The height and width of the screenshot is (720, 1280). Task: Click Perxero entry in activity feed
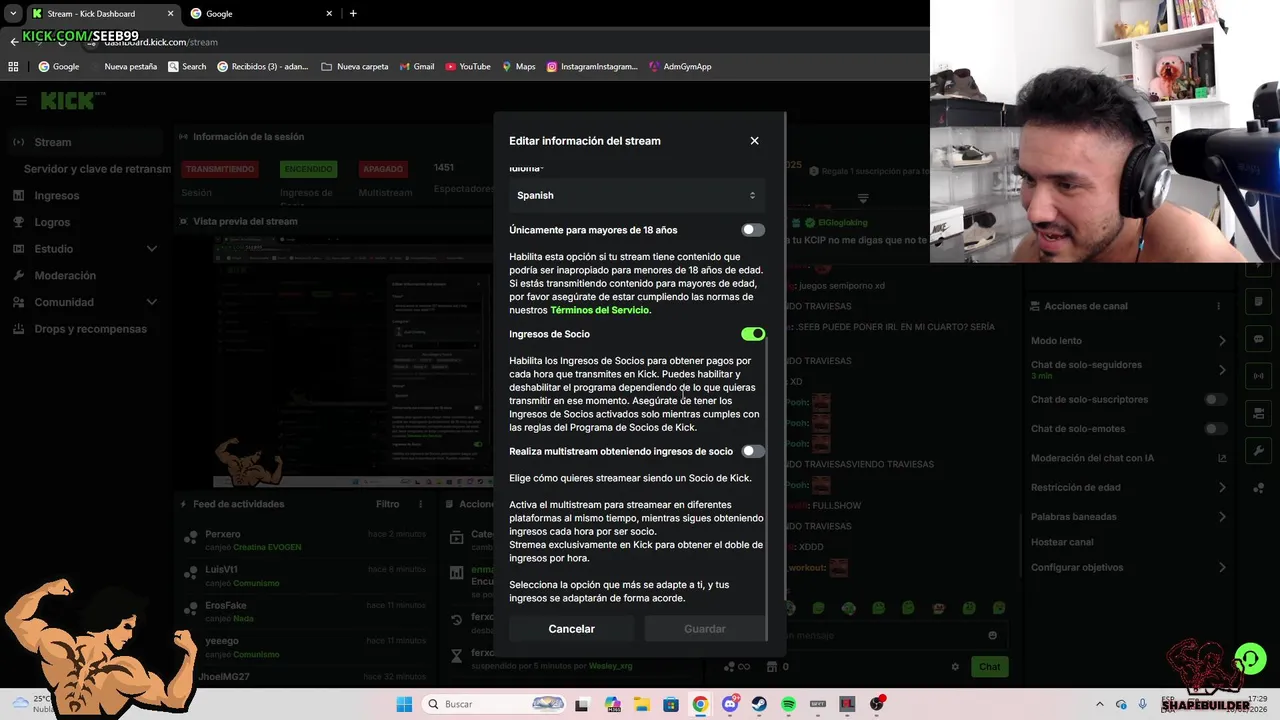pos(305,540)
